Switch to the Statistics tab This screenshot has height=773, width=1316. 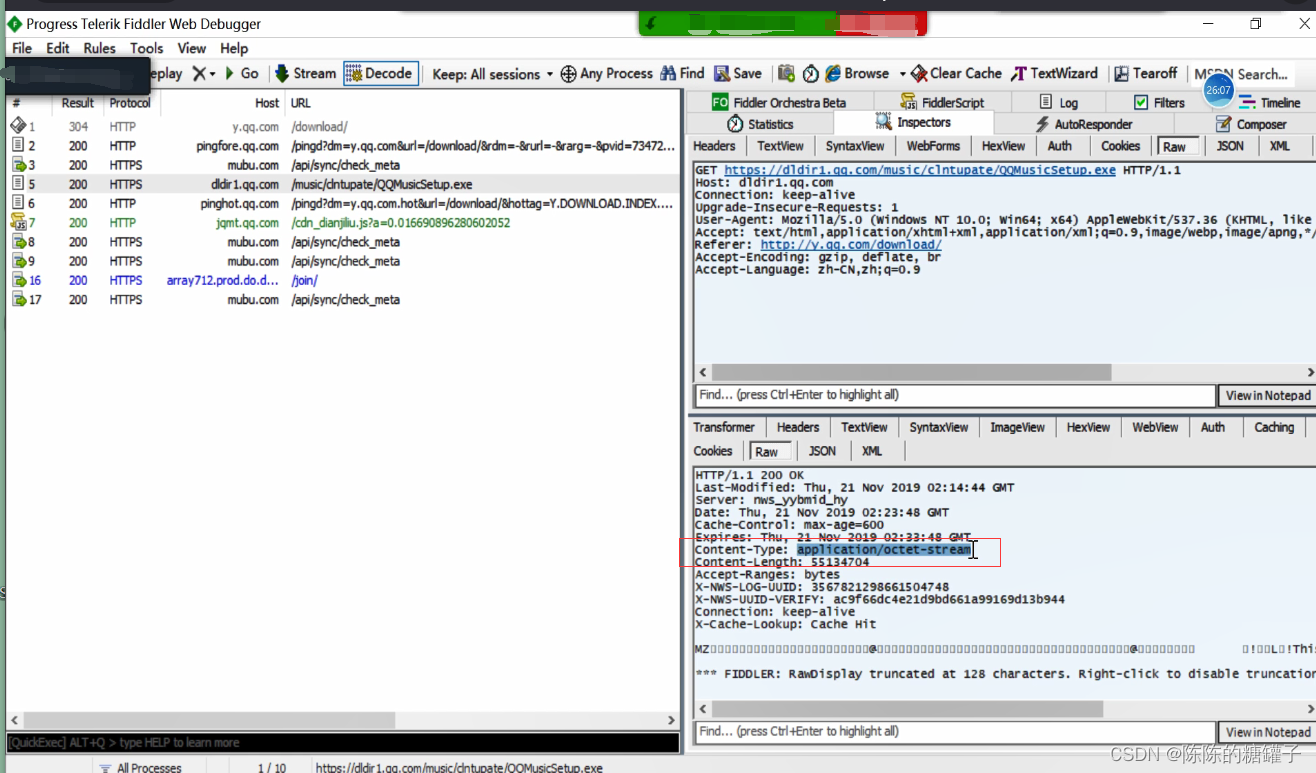[x=760, y=124]
